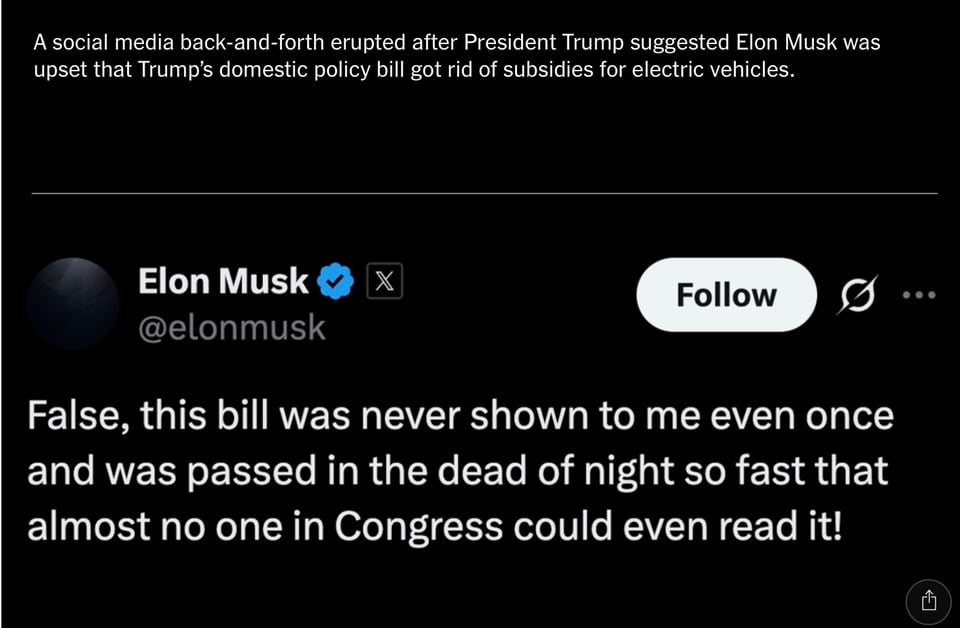Open the three-dot more options menu
This screenshot has width=960, height=628.
[918, 295]
